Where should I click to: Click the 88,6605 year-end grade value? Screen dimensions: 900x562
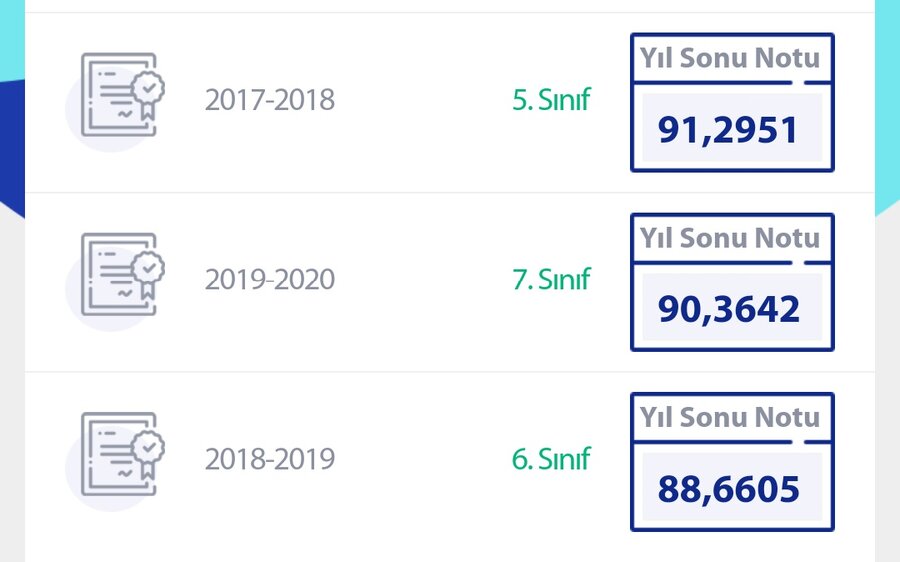[729, 489]
